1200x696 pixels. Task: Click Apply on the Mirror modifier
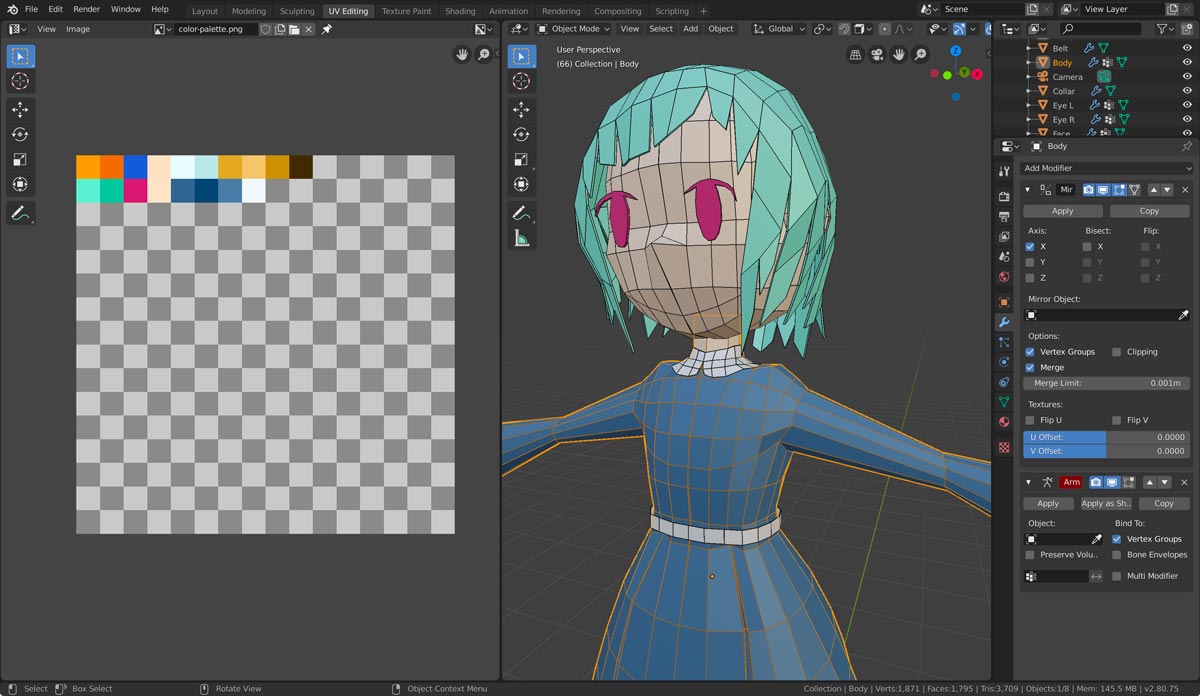pyautogui.click(x=1062, y=211)
